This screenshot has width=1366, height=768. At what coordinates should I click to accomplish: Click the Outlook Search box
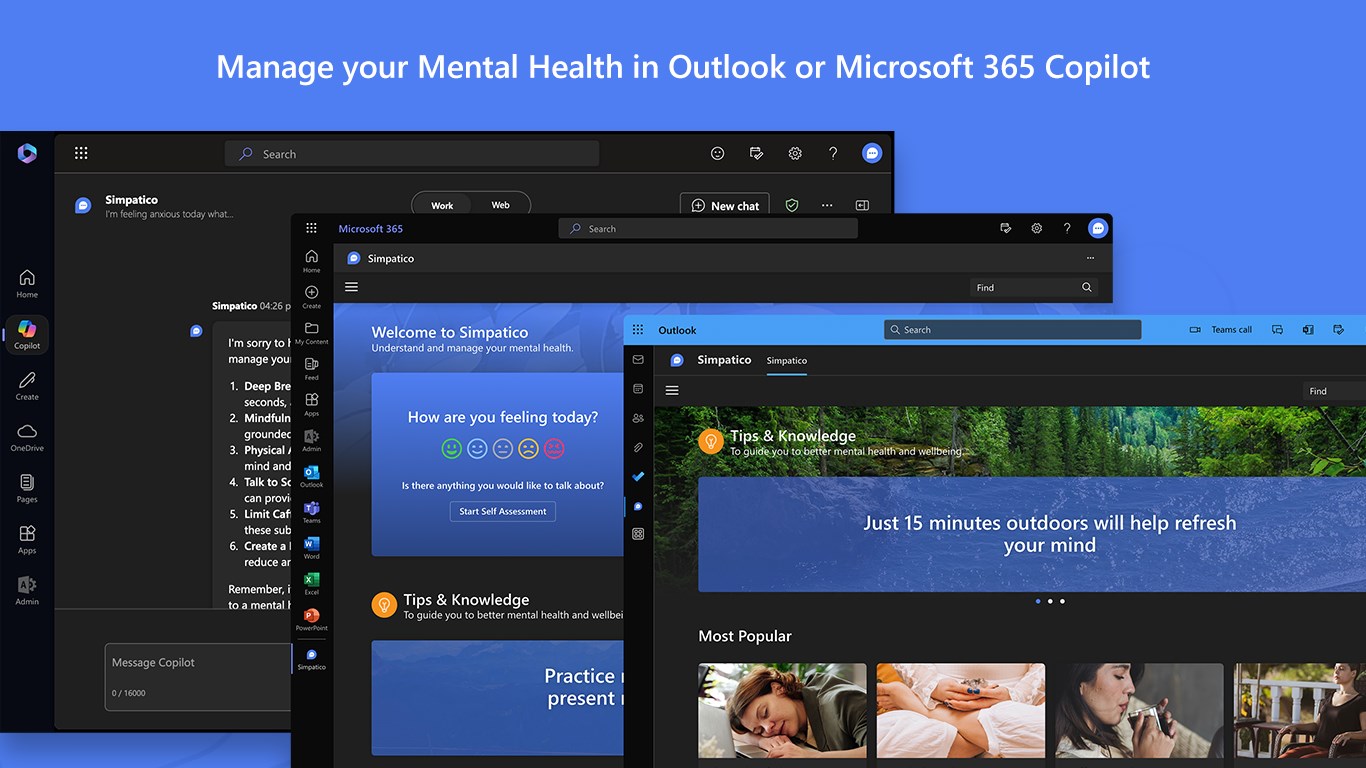pos(1013,329)
